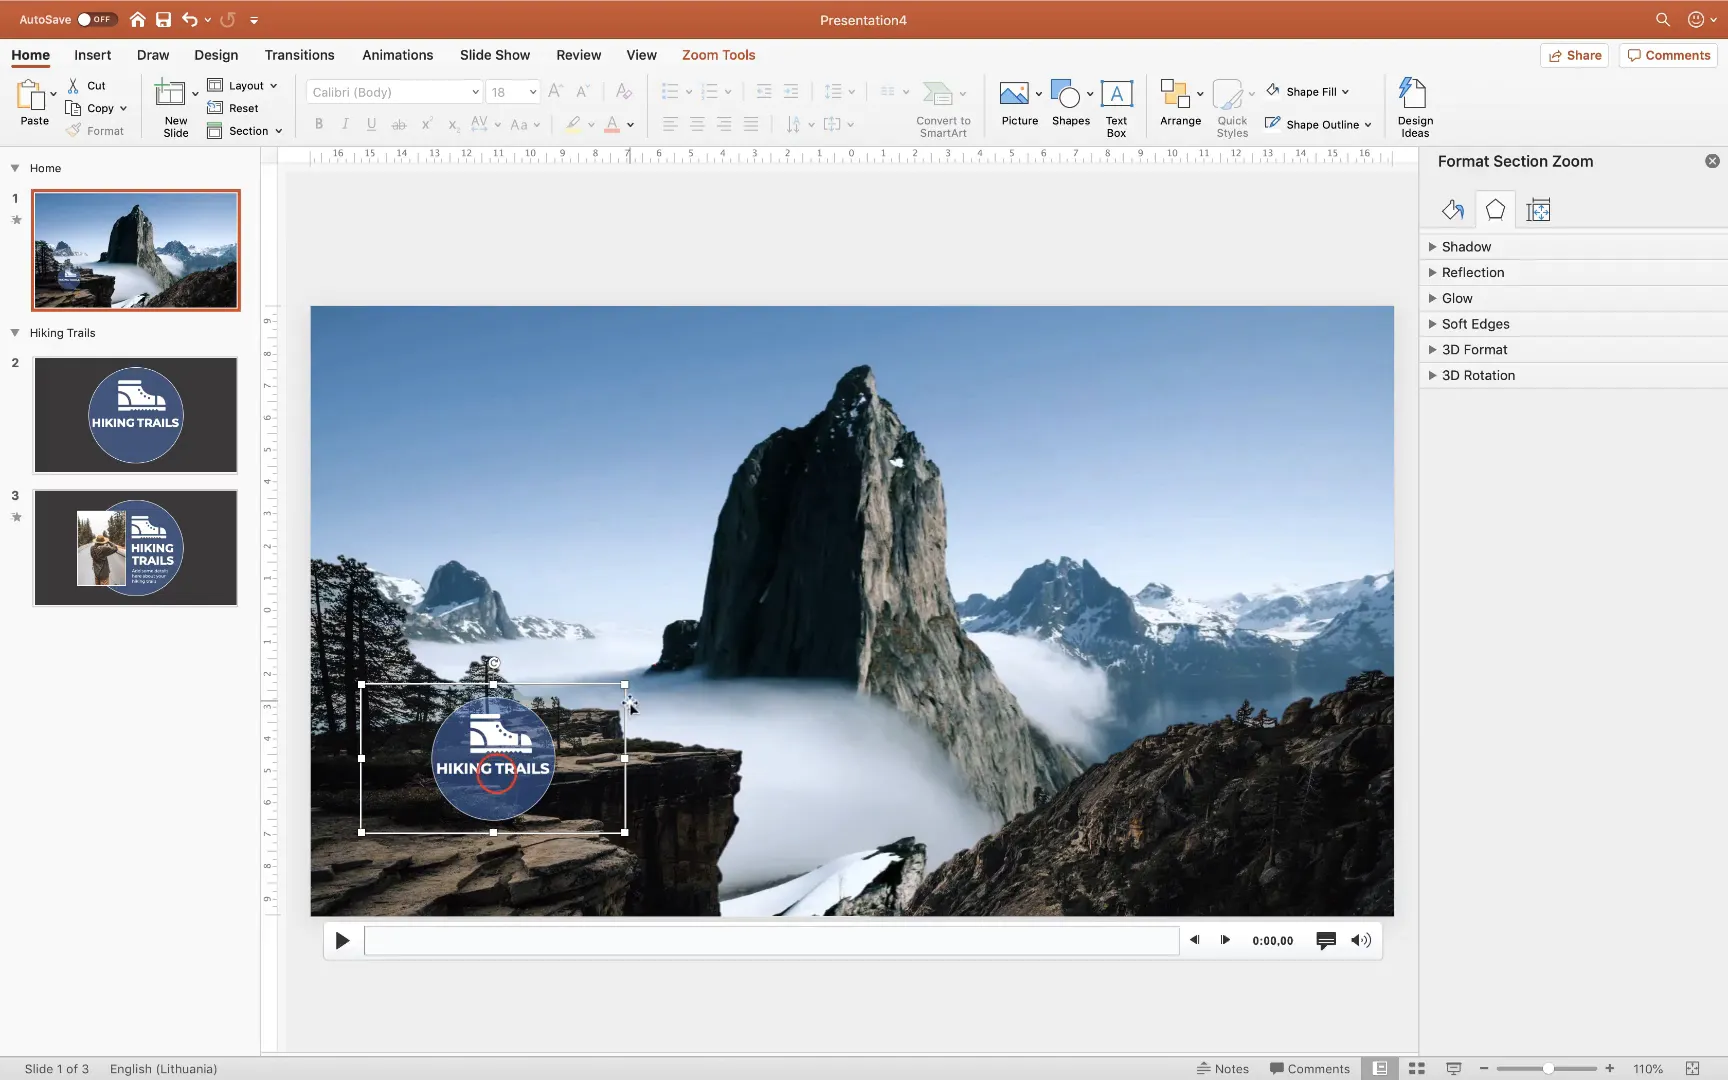Undo the last action
1728x1080 pixels.
pos(189,19)
